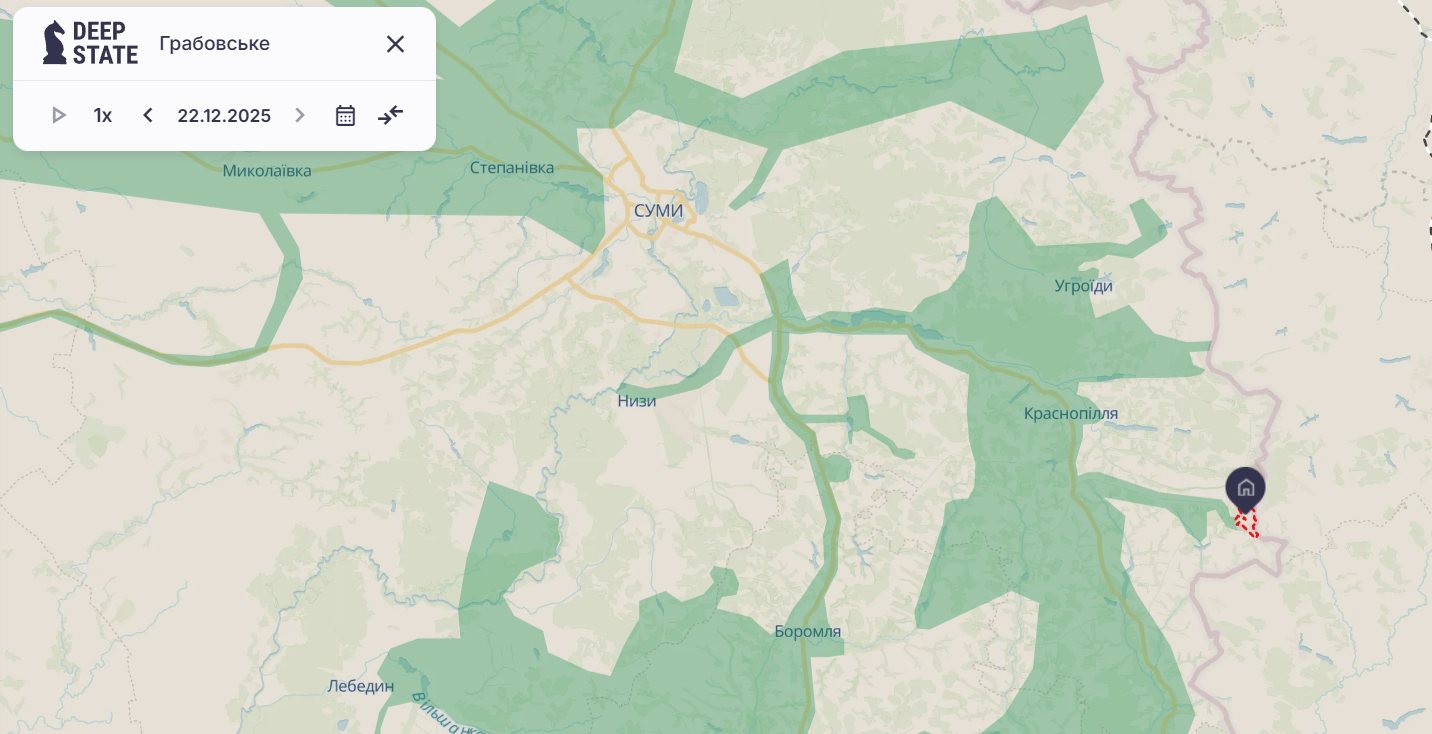Close the Грабовське panel

tap(395, 44)
